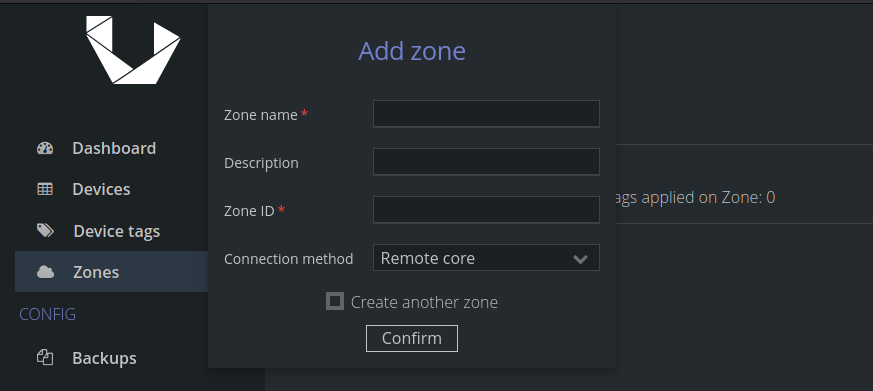
Task: Expand the Connection method dropdown arrow
Action: tap(580, 259)
